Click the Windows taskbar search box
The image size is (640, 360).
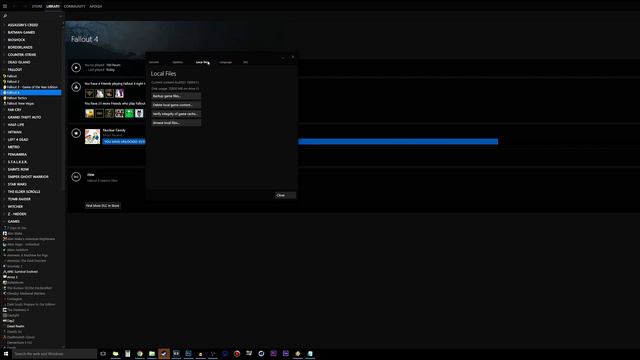coord(54,353)
